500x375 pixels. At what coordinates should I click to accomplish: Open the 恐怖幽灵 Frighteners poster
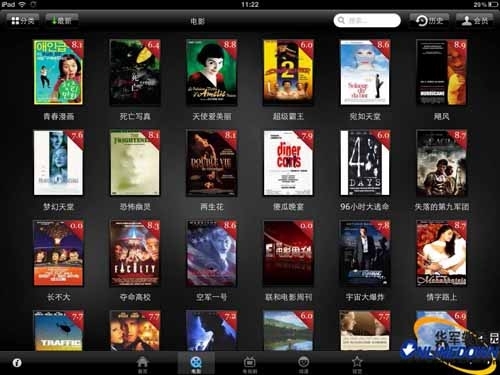(135, 163)
